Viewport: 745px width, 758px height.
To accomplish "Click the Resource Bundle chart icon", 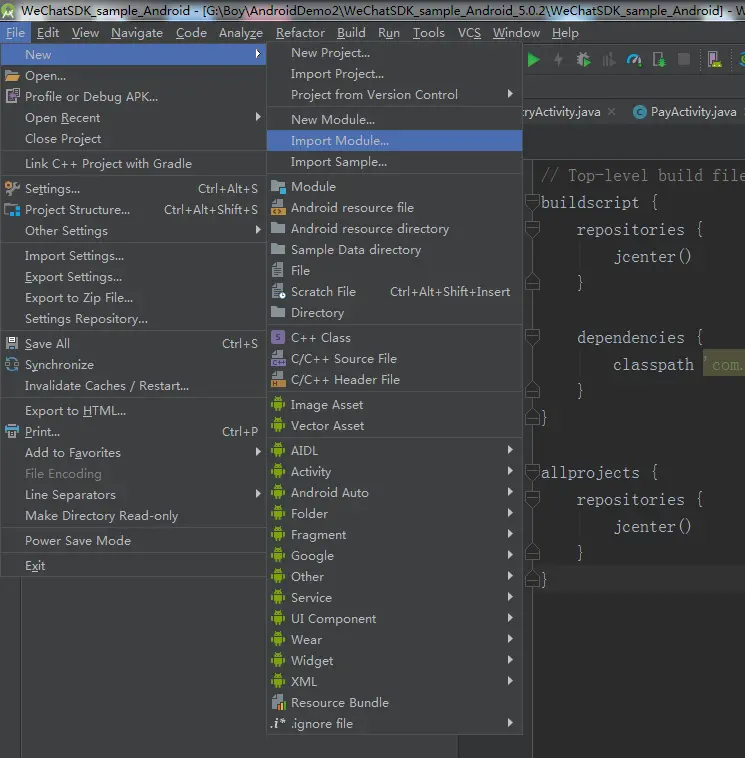I will point(278,702).
